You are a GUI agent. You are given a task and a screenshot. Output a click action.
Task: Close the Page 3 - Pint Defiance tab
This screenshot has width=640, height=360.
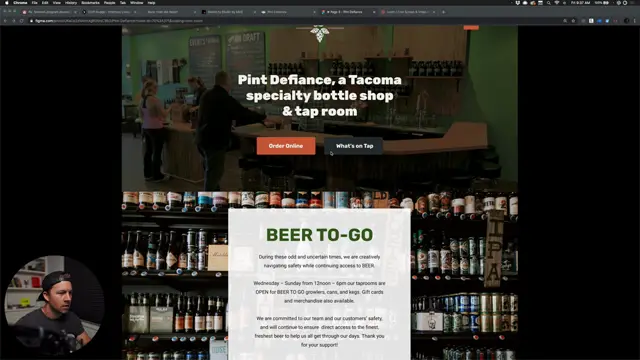[x=374, y=12]
